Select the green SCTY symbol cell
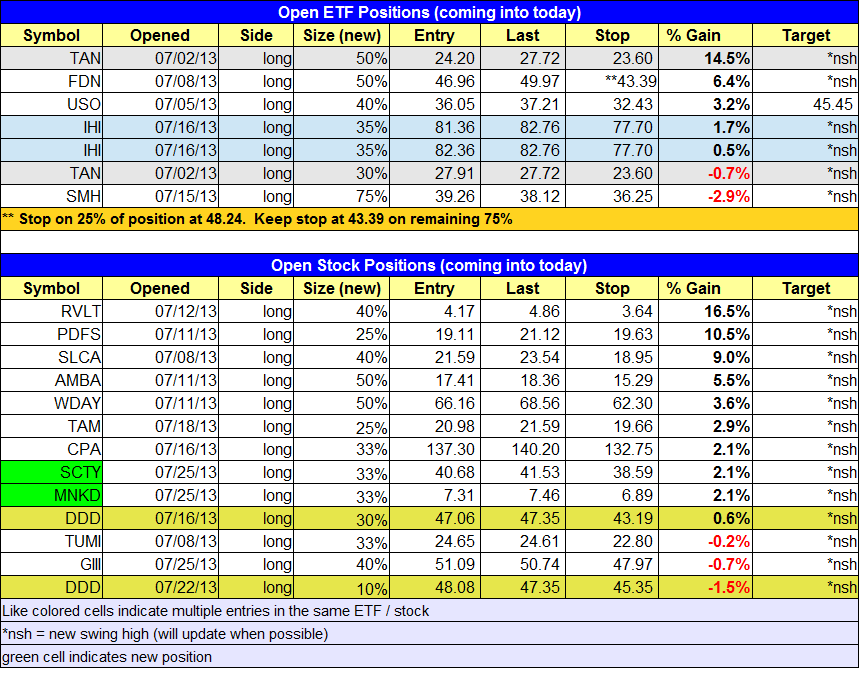Screen dimensions: 864x693 pos(52,473)
